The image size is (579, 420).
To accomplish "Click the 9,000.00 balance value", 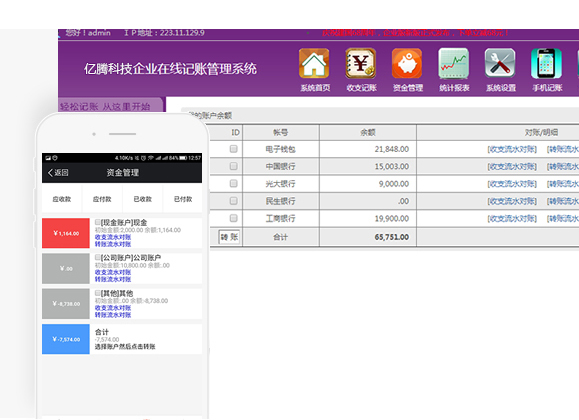I will pos(394,184).
